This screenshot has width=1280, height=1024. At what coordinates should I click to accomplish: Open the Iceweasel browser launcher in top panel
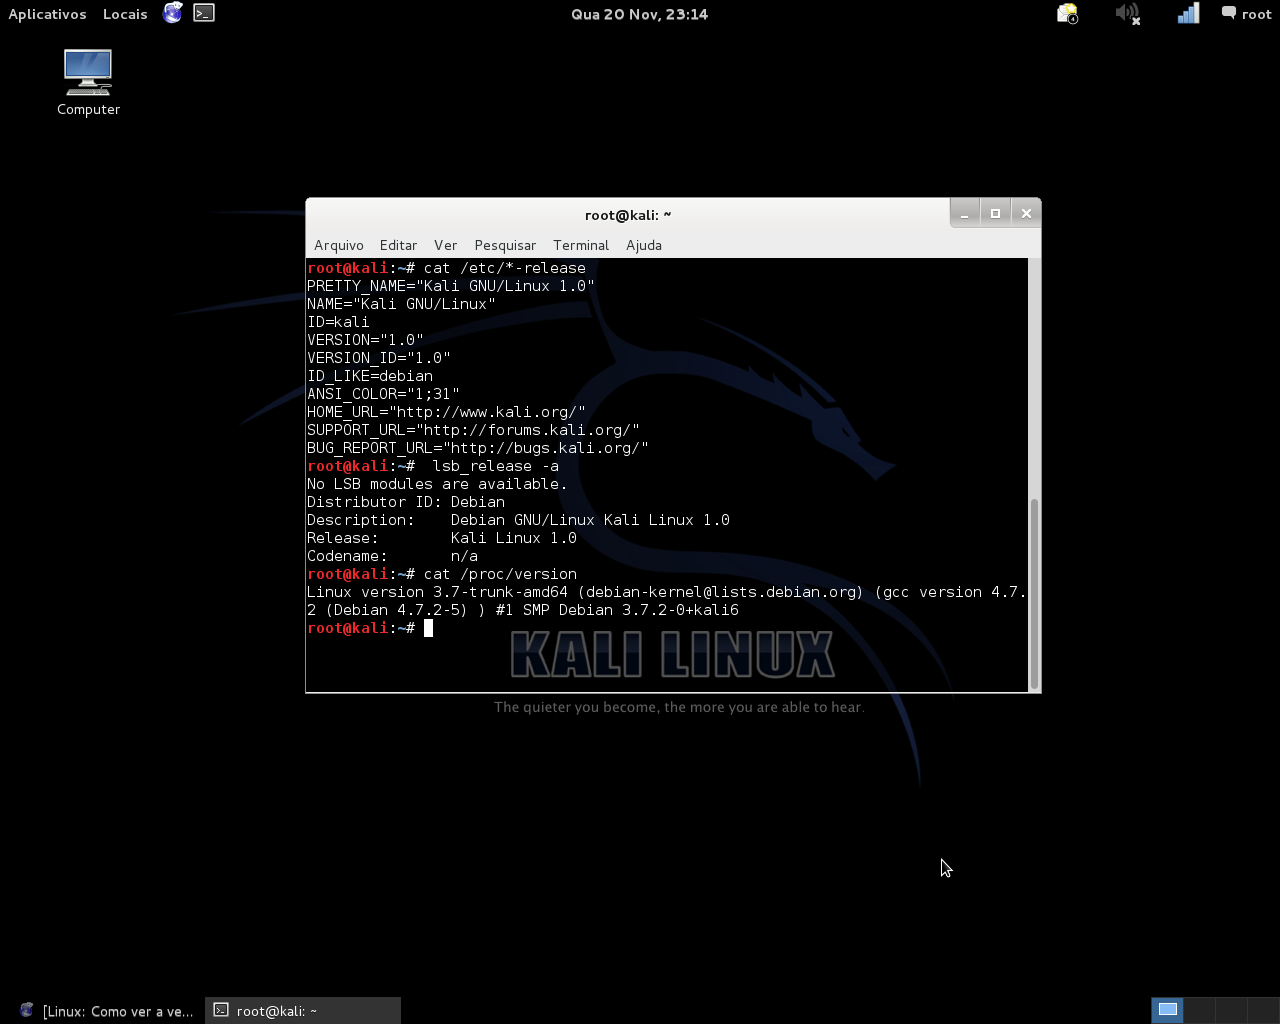173,13
